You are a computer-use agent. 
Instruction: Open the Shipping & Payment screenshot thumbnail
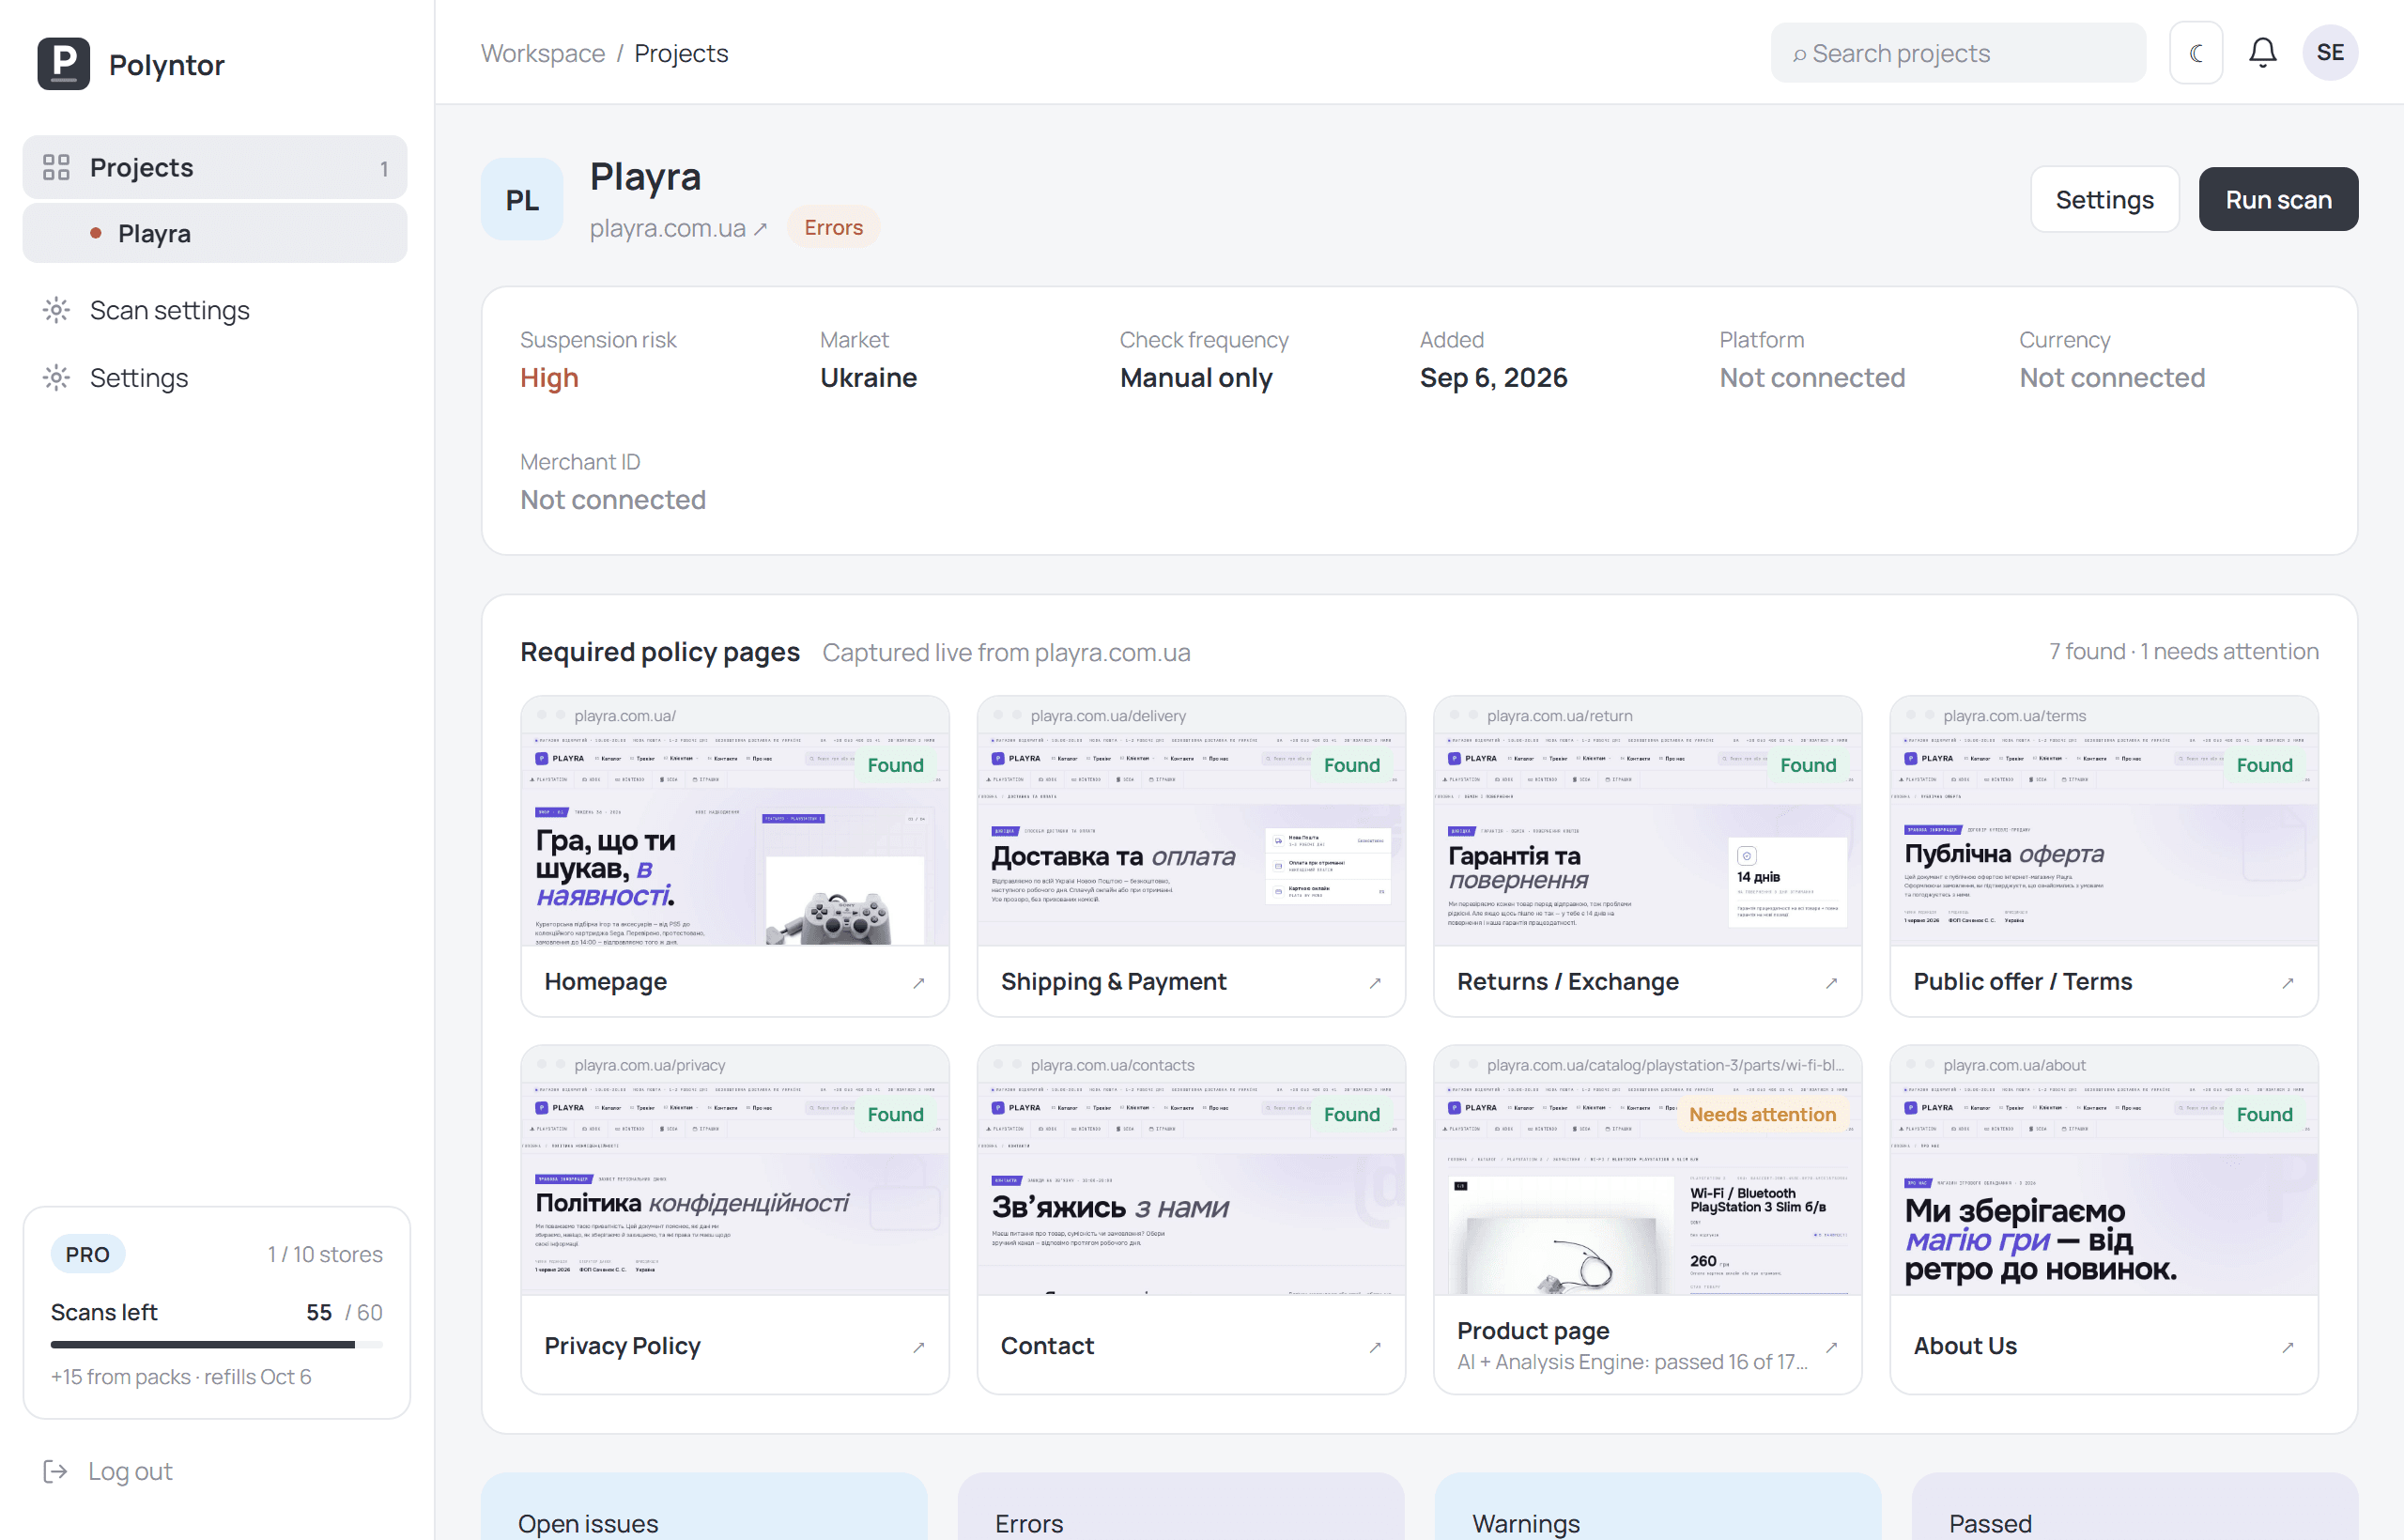[1191, 840]
